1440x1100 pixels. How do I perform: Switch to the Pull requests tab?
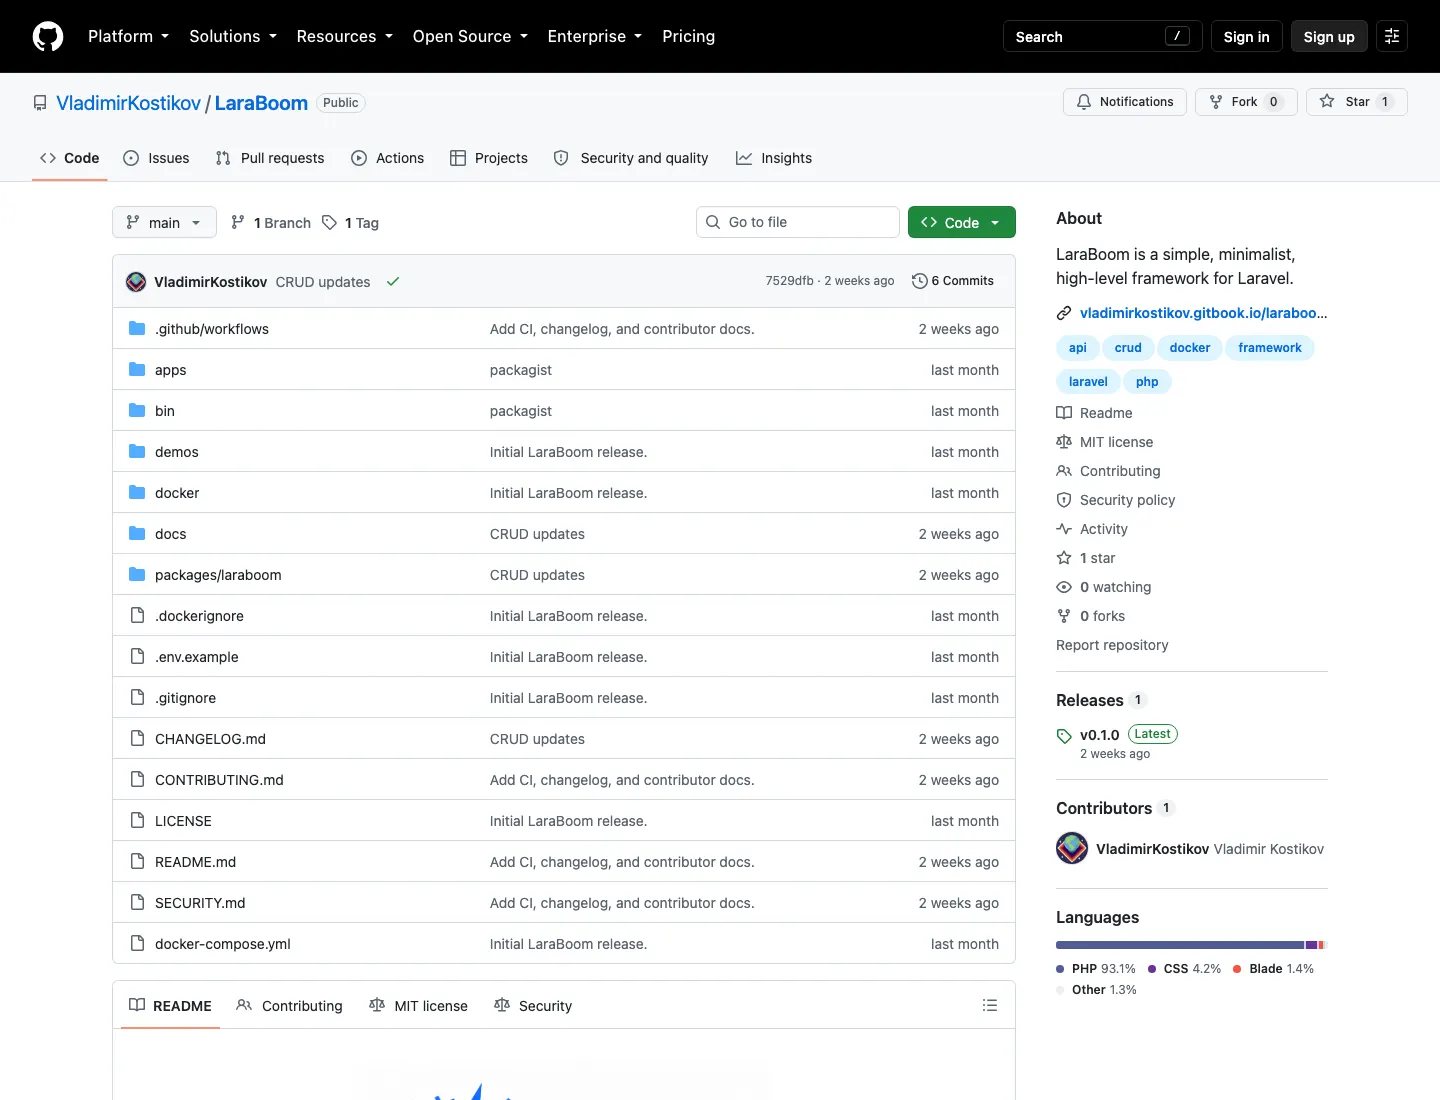pyautogui.click(x=270, y=158)
